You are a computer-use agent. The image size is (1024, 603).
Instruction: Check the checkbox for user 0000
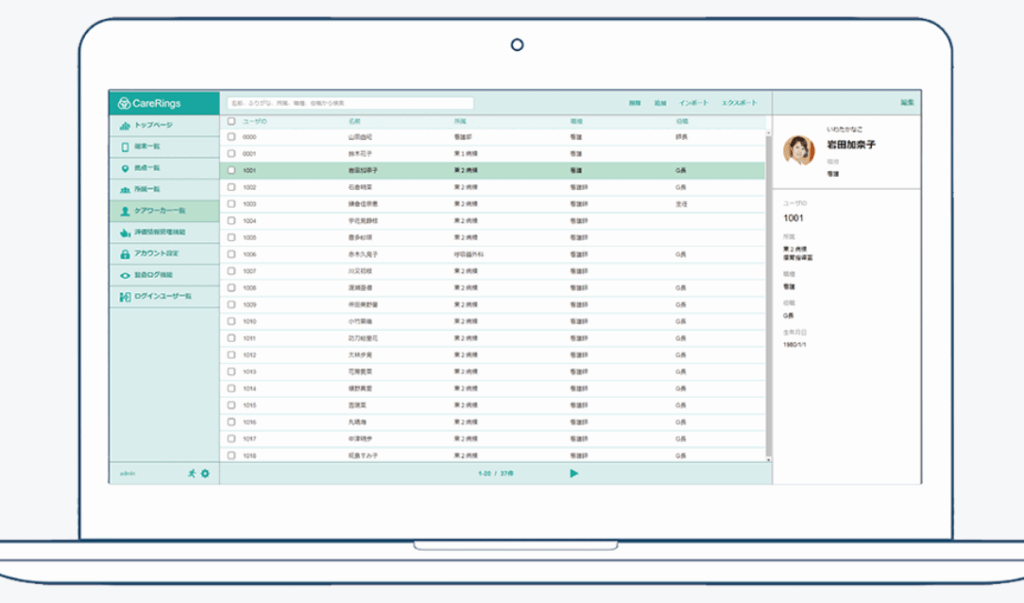(231, 137)
